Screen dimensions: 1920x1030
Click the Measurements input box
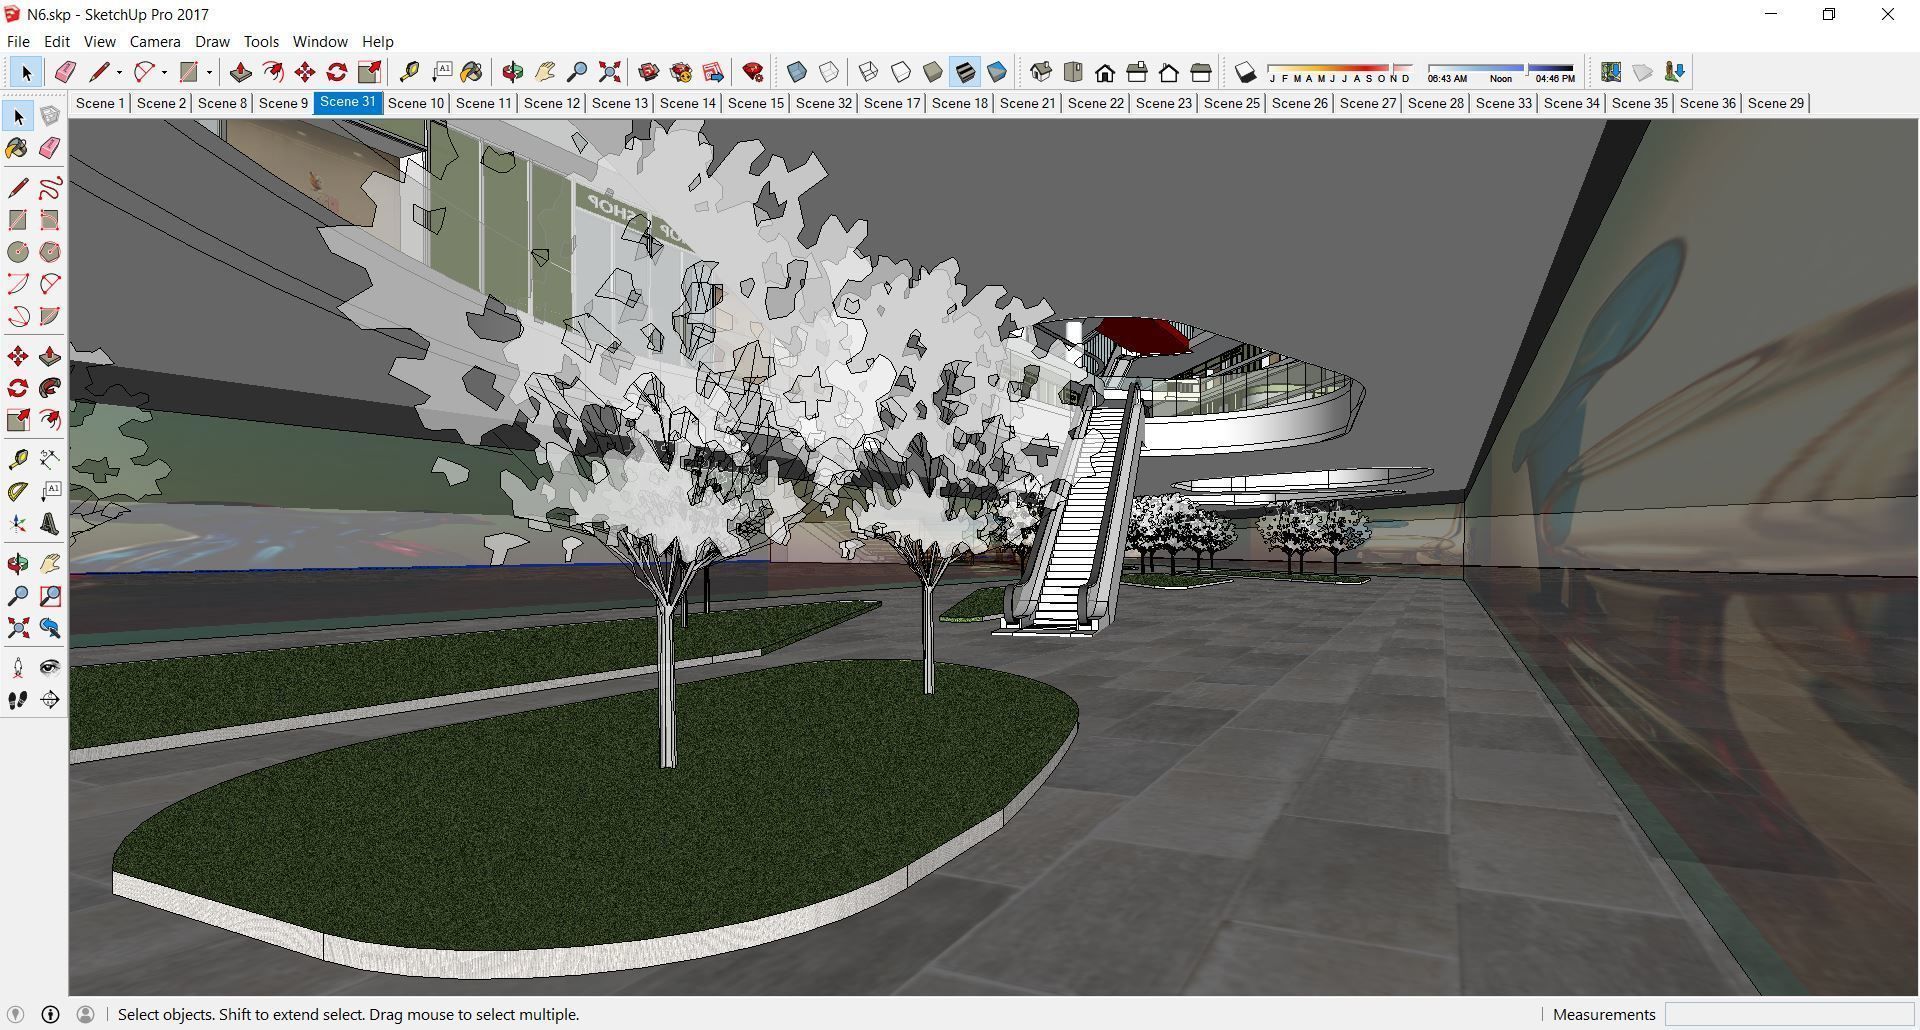pos(1788,1015)
